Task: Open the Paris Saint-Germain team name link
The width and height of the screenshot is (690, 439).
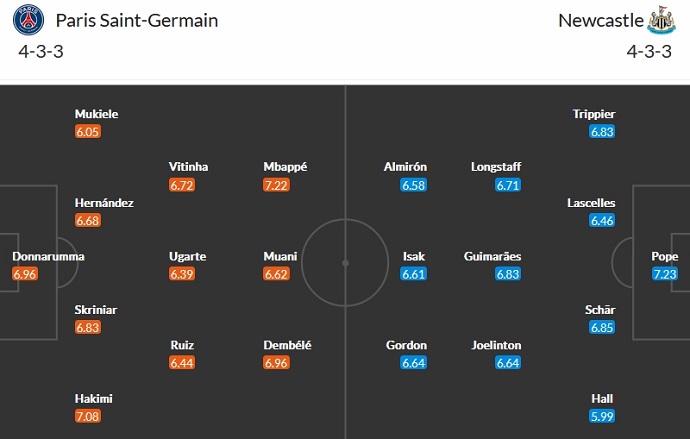Action: [x=137, y=20]
